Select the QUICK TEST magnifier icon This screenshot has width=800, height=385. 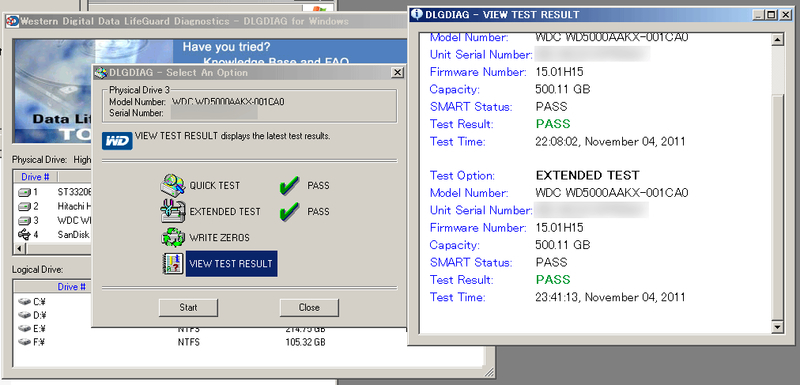[x=173, y=186]
